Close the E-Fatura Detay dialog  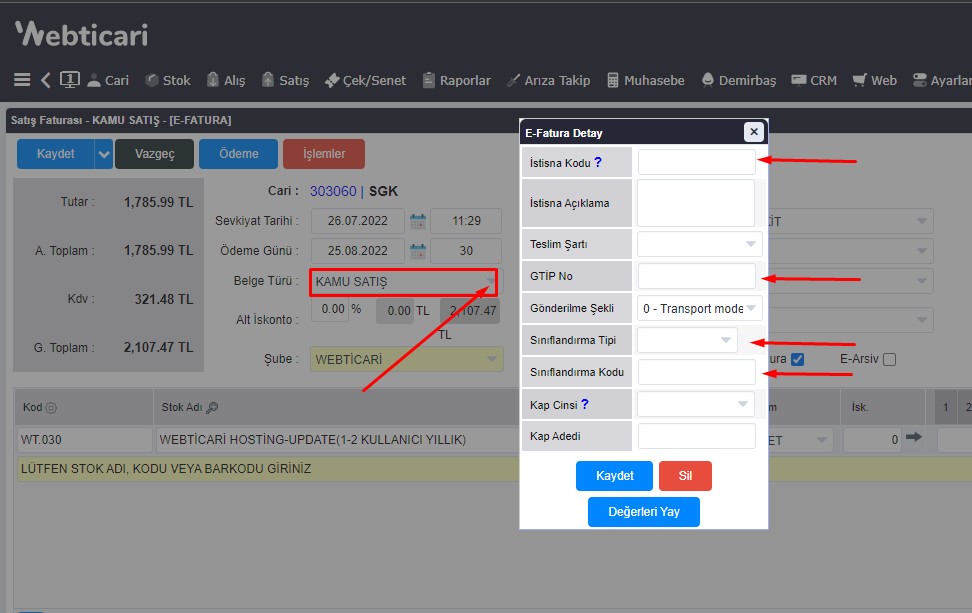[754, 132]
